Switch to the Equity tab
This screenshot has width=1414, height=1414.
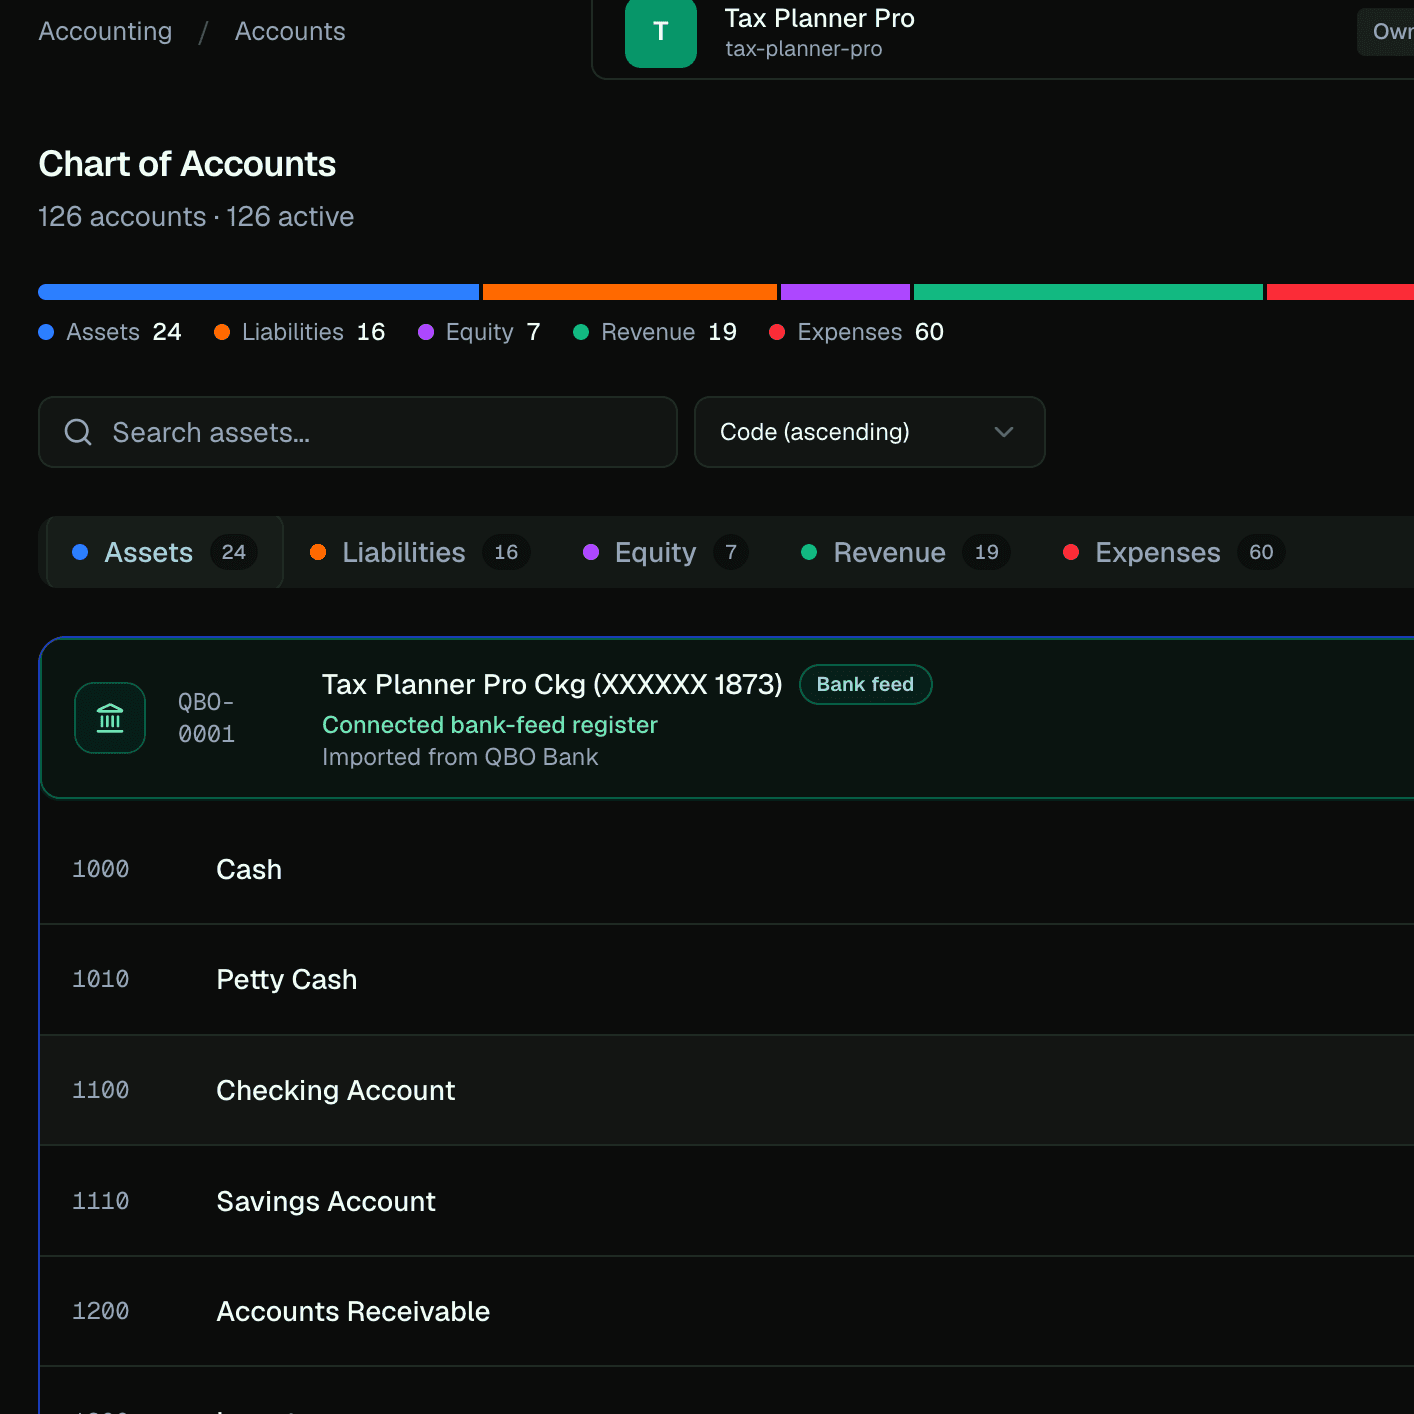665,552
